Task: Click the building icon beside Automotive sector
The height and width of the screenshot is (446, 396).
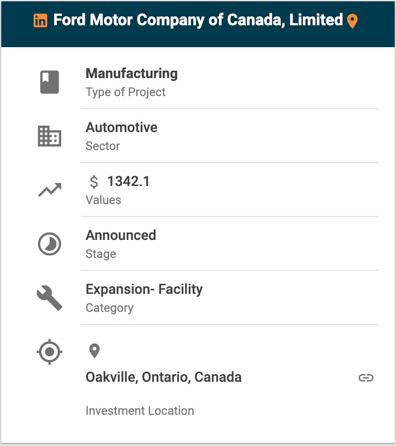Action: click(x=49, y=136)
